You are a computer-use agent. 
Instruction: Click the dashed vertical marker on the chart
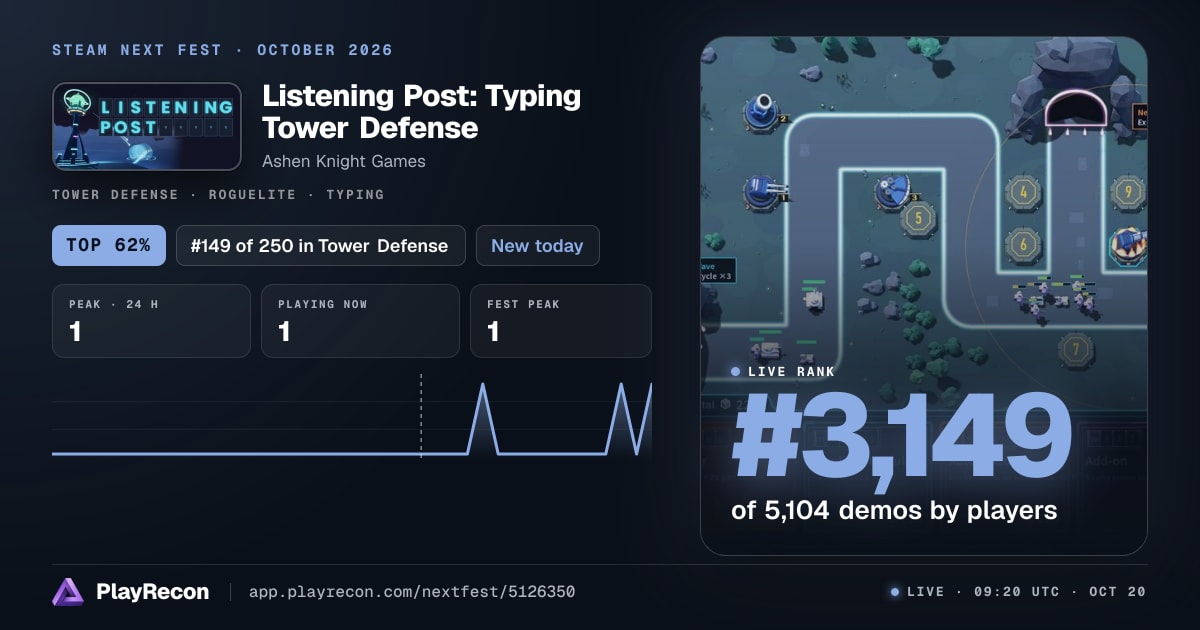[x=421, y=415]
